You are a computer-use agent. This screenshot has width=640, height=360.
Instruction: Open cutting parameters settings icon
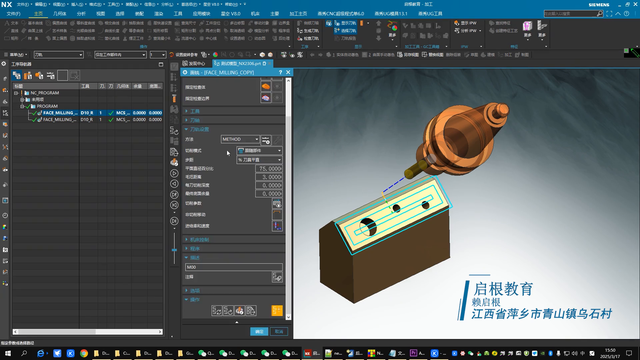[x=277, y=203]
